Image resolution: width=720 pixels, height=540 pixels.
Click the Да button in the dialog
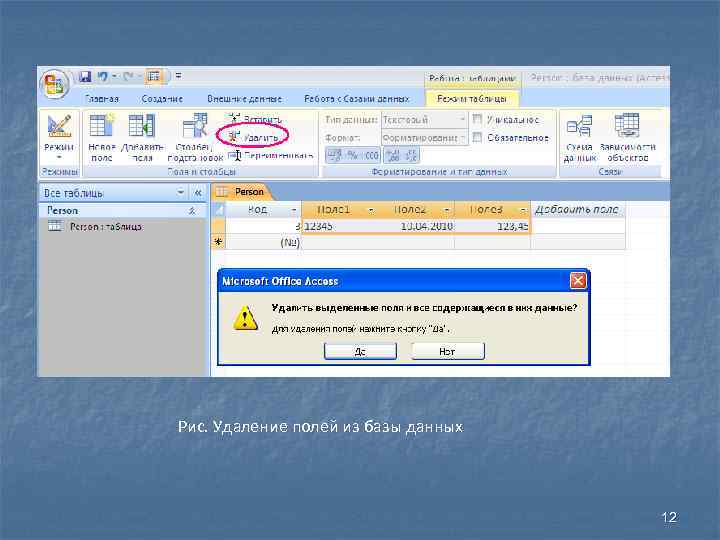pos(360,351)
